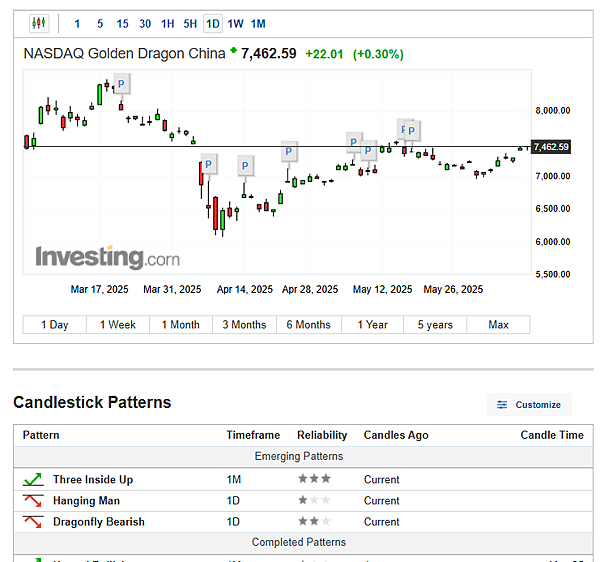
Task: Click the Reliability column header
Action: [x=322, y=435]
